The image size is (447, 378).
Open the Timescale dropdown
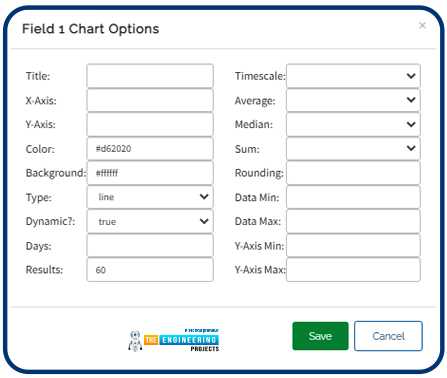[353, 76]
